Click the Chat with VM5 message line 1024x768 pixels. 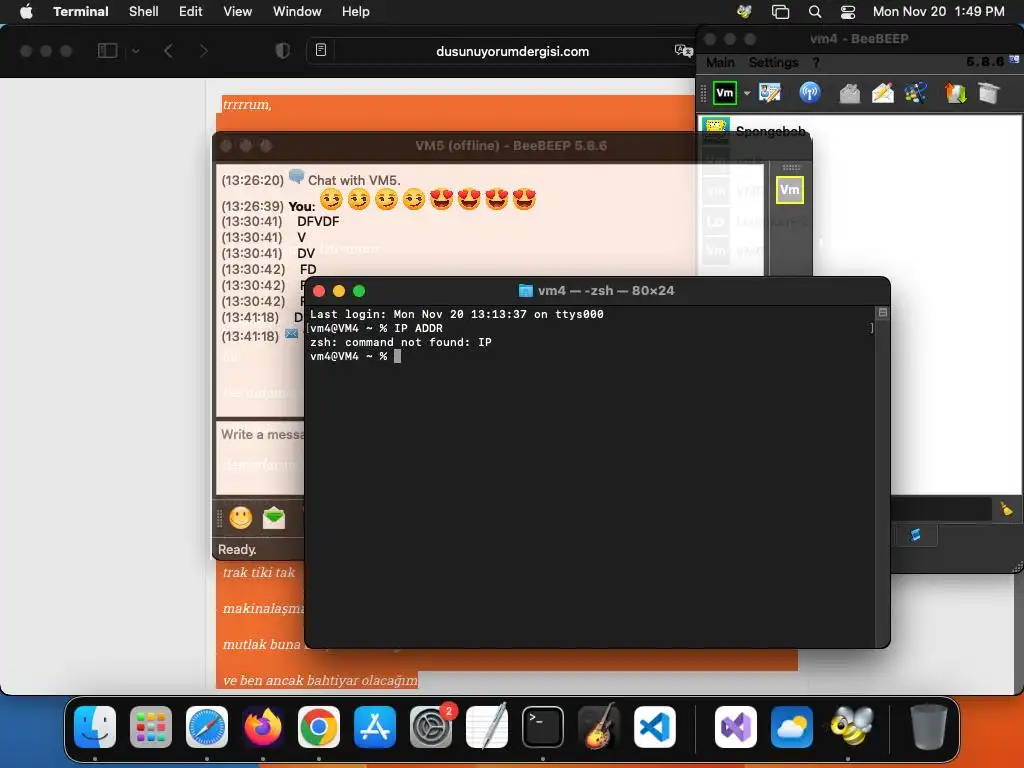coord(354,180)
